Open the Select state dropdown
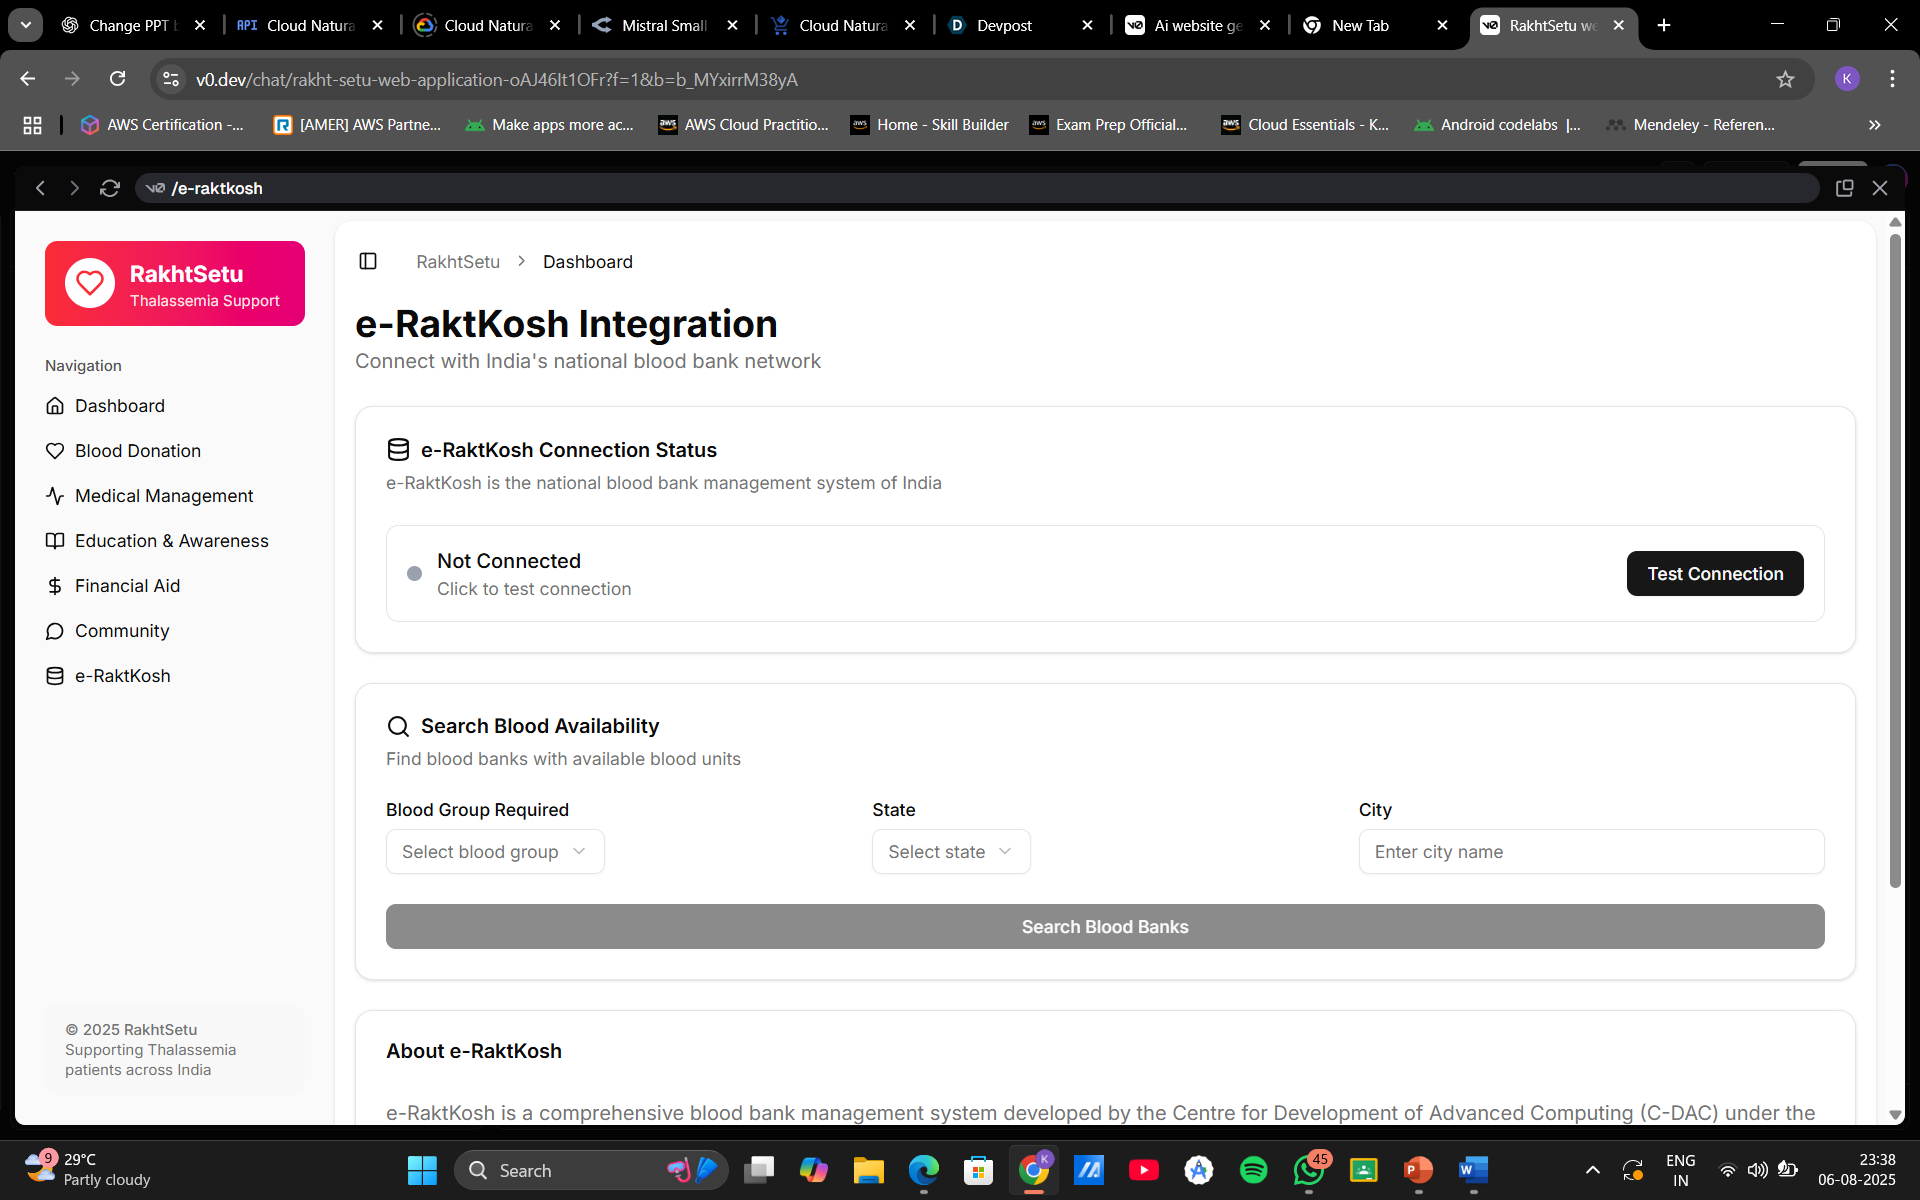 pos(950,851)
